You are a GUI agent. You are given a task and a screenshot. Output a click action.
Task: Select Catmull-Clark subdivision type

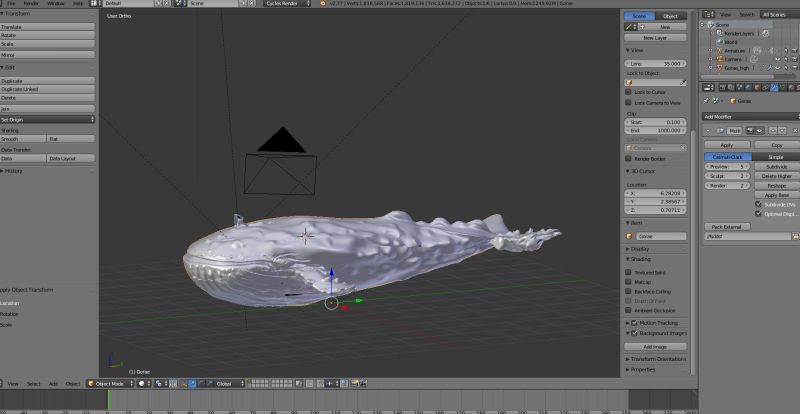pyautogui.click(x=728, y=157)
